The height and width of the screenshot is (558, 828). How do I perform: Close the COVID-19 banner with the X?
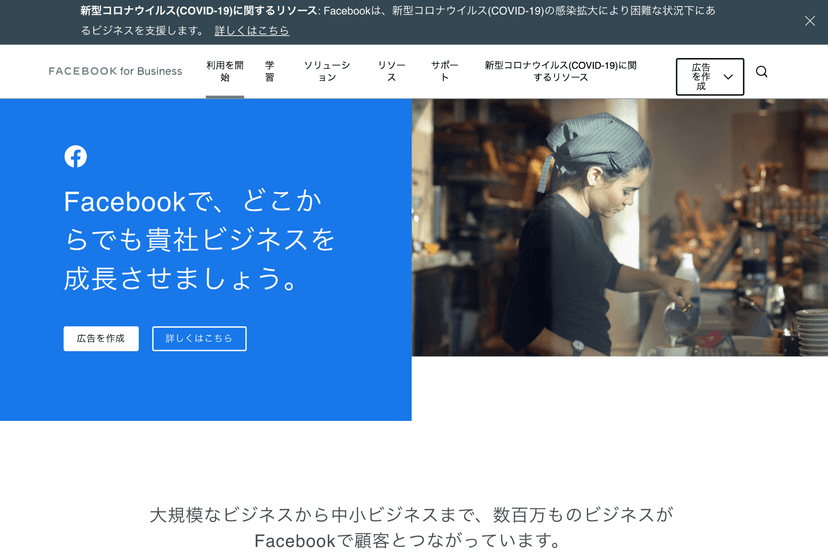coord(810,21)
